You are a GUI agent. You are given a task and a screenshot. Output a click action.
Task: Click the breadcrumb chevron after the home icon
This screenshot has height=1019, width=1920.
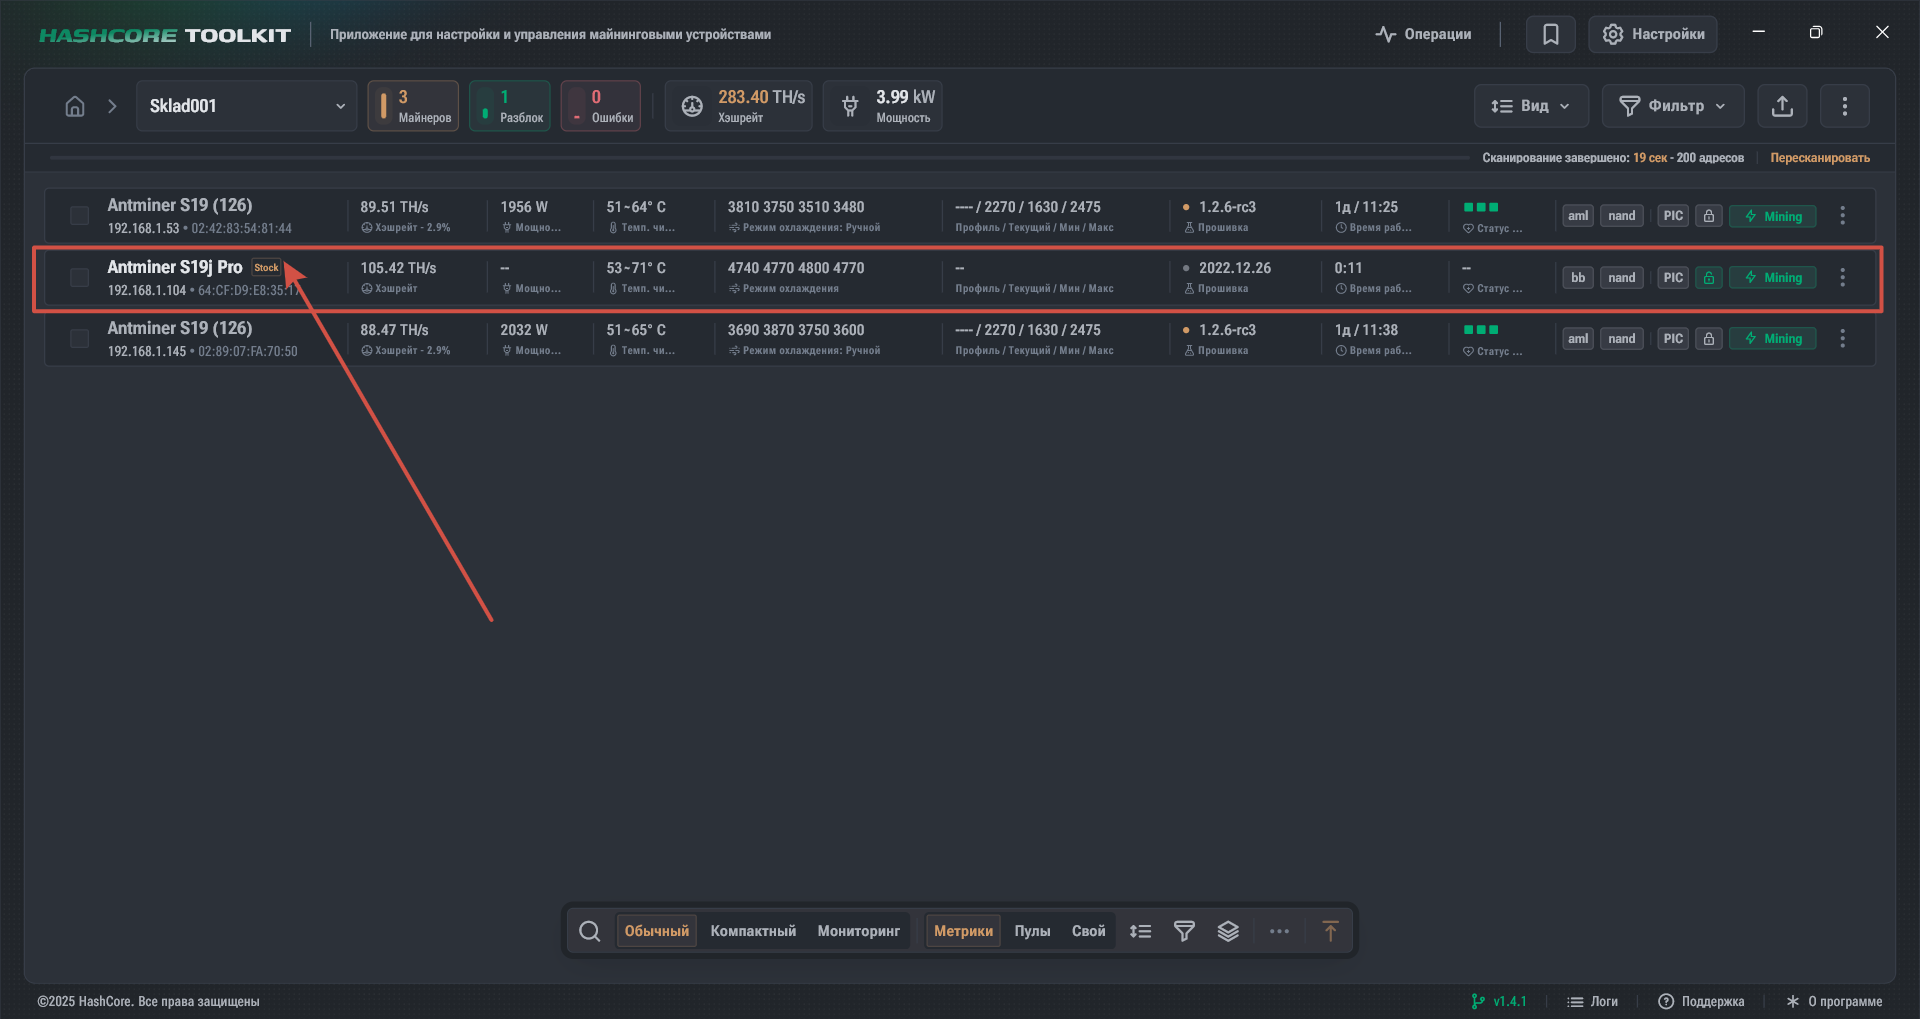coord(112,106)
